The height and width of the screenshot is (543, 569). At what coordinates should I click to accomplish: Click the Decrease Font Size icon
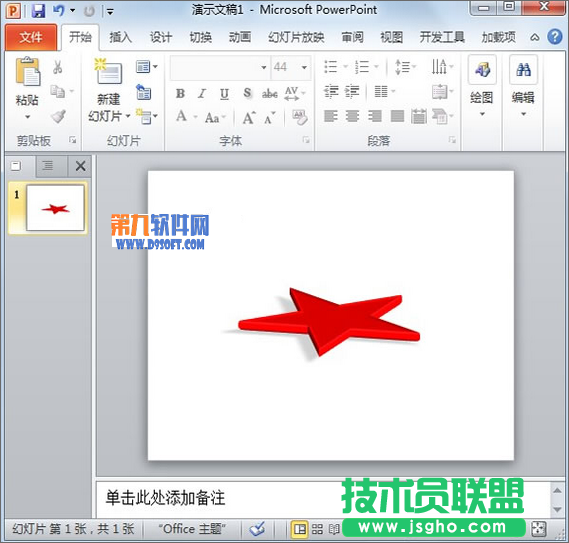click(270, 118)
